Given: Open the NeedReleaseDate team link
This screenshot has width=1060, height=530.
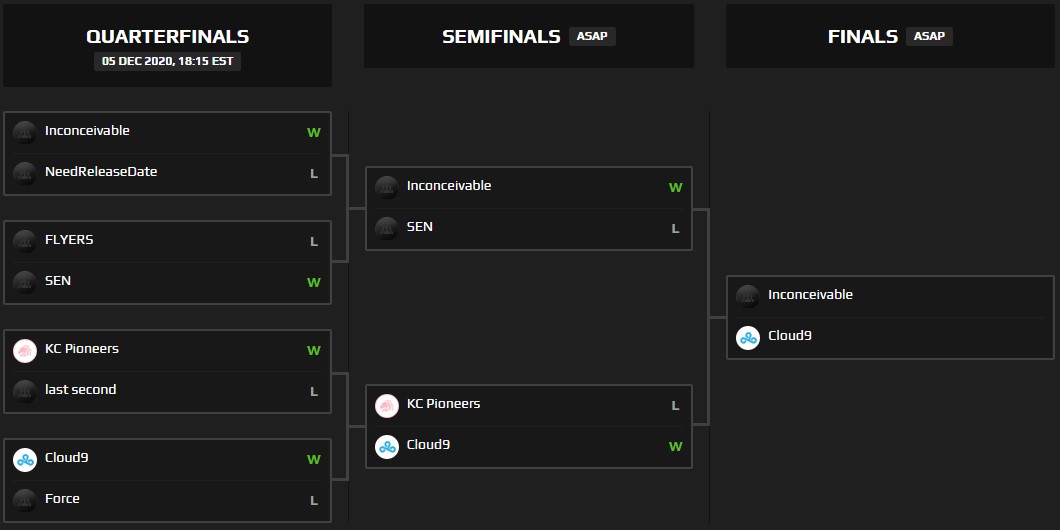Looking at the screenshot, I should 101,172.
